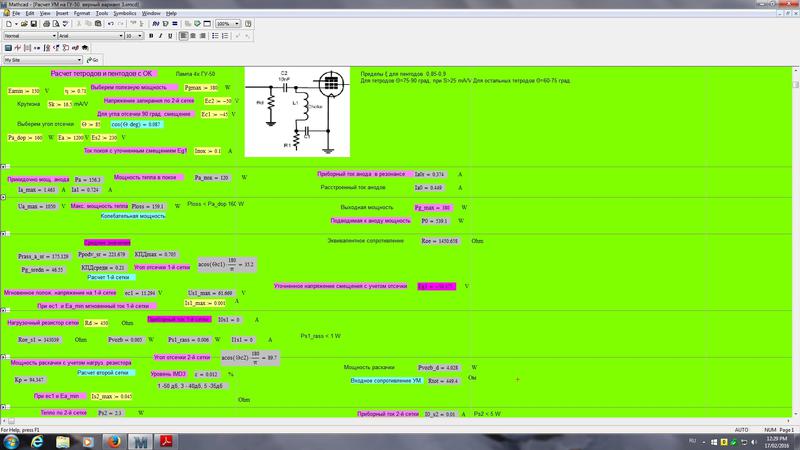Open the Normal style dropdown

54,36
